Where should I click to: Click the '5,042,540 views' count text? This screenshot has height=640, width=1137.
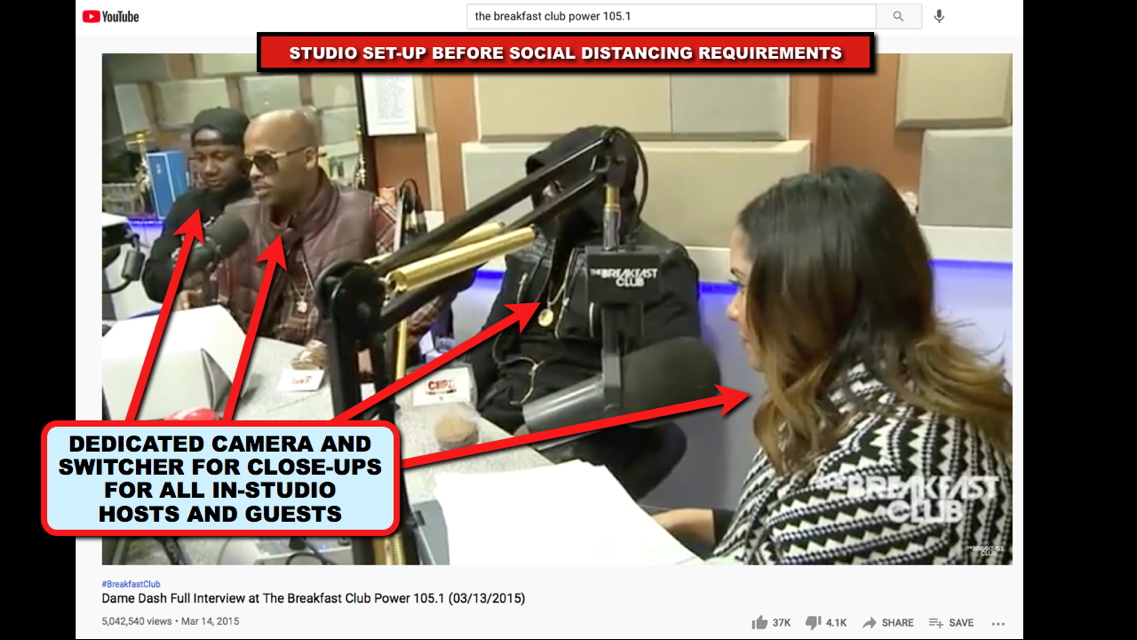pyautogui.click(x=137, y=621)
